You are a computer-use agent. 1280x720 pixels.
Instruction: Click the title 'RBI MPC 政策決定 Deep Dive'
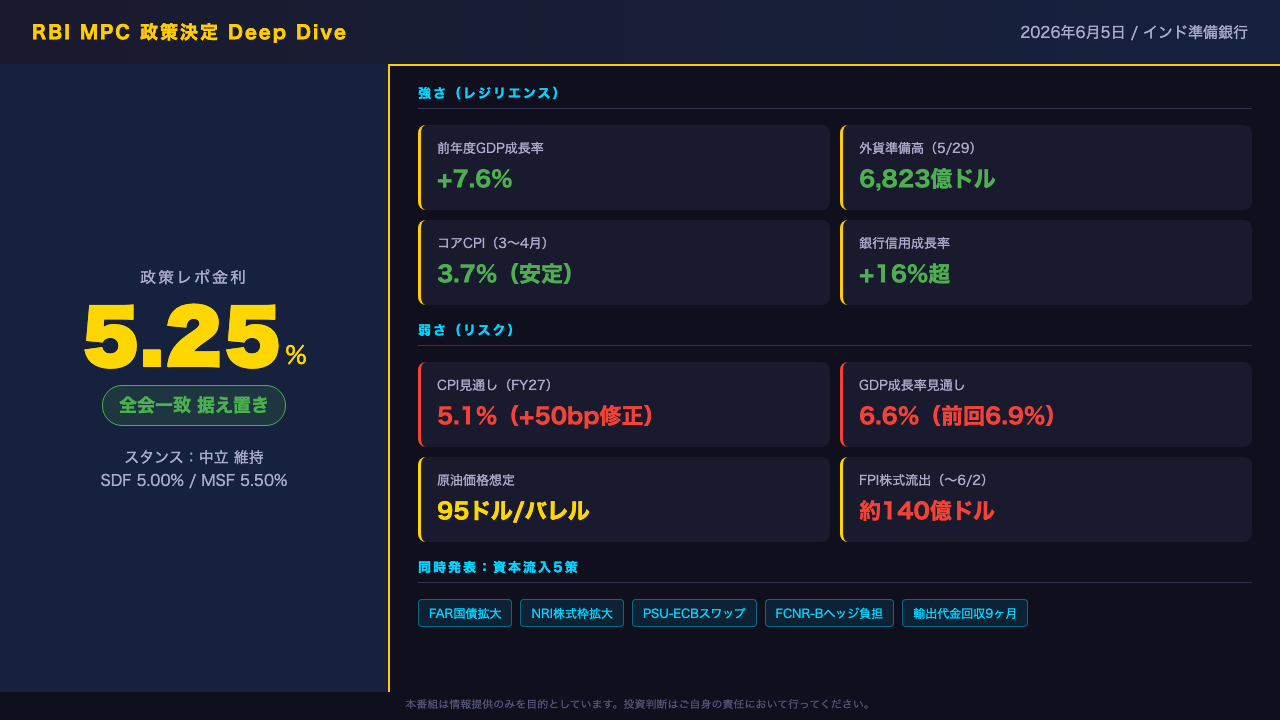click(x=189, y=32)
